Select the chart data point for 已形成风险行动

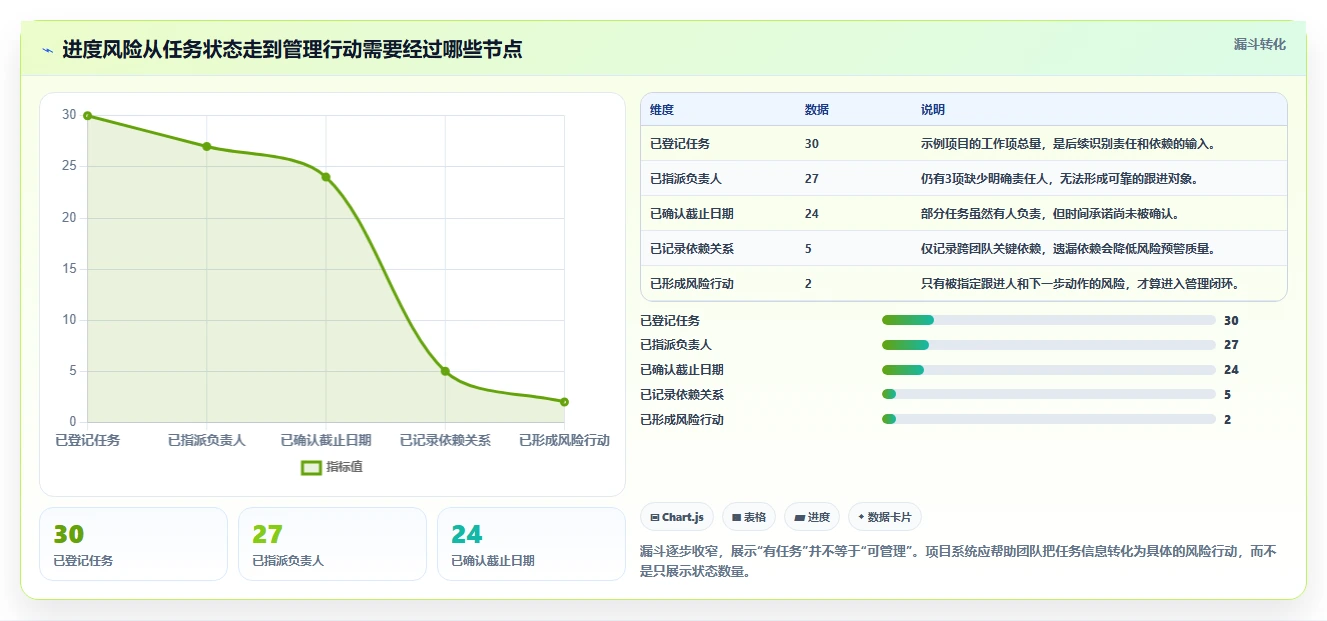click(564, 402)
